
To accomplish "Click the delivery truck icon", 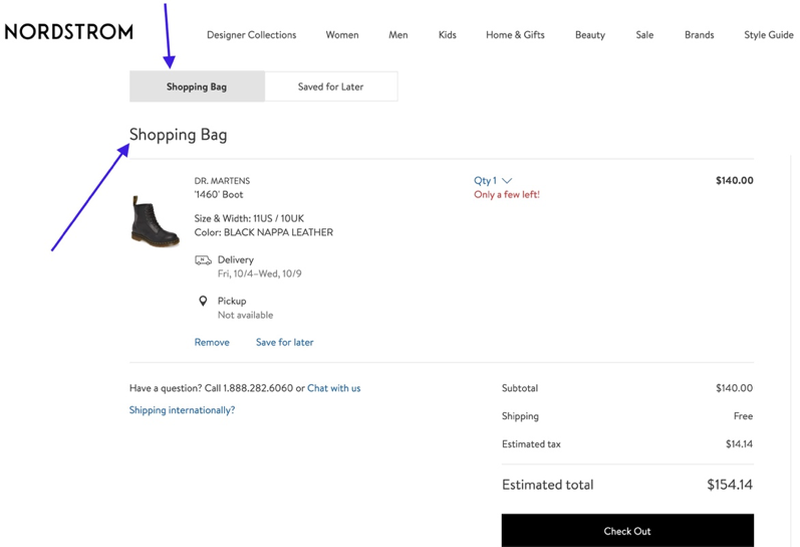I will click(x=203, y=260).
